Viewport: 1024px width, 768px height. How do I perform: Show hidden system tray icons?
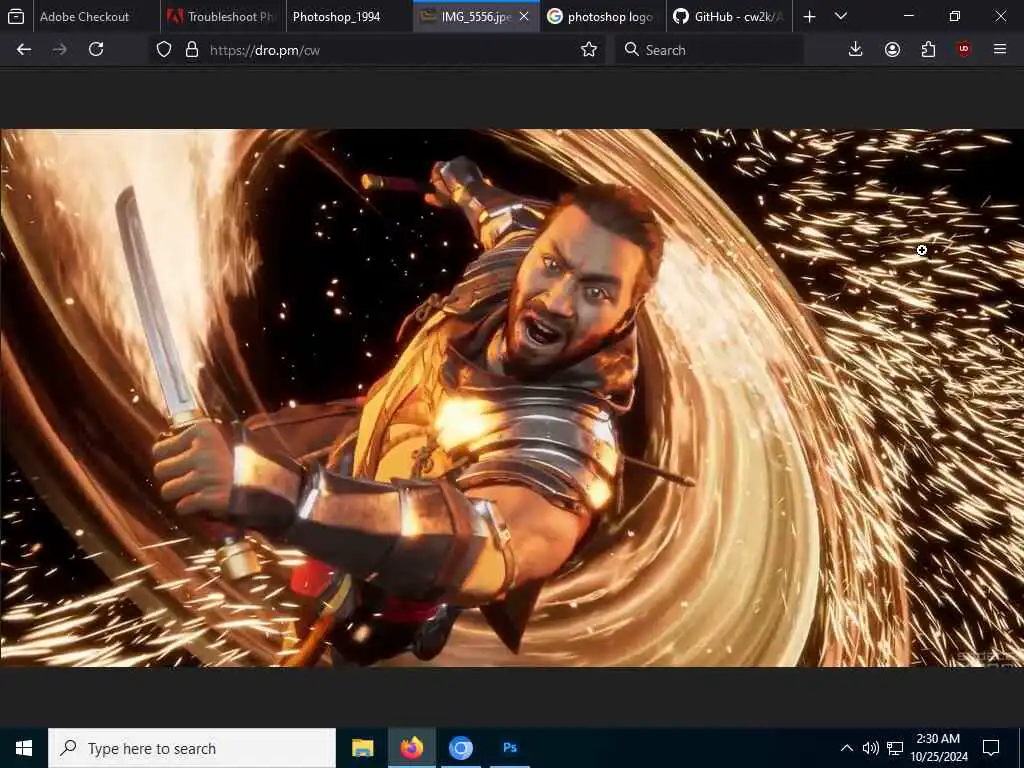846,748
